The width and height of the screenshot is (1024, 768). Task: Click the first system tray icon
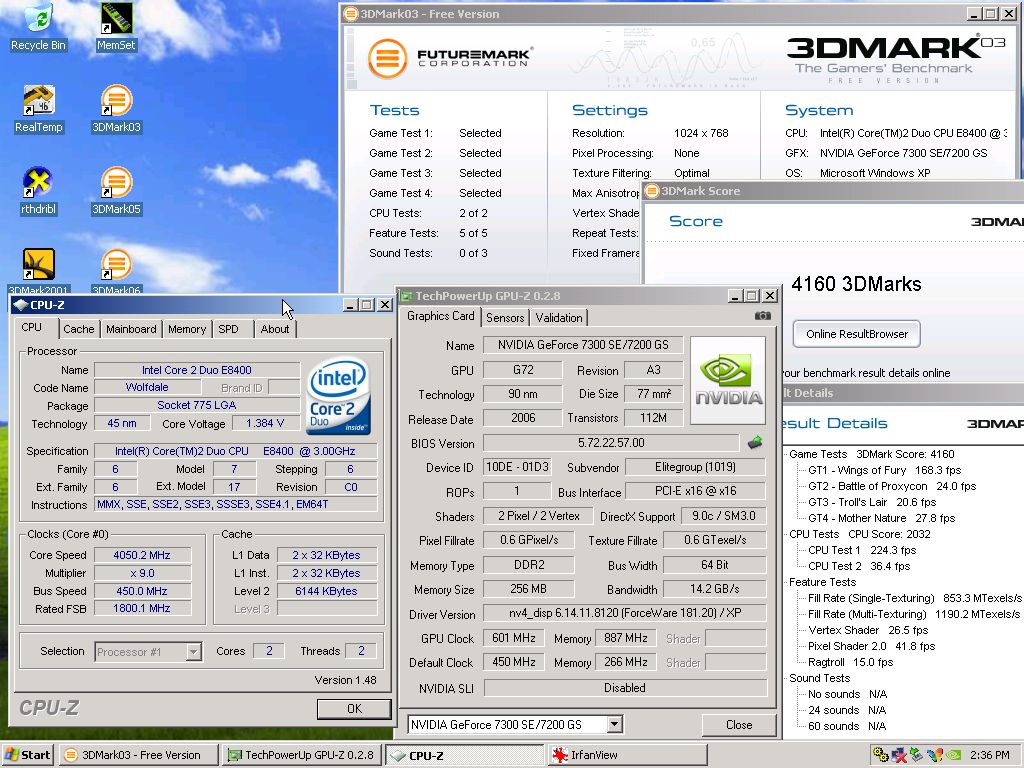coord(880,755)
